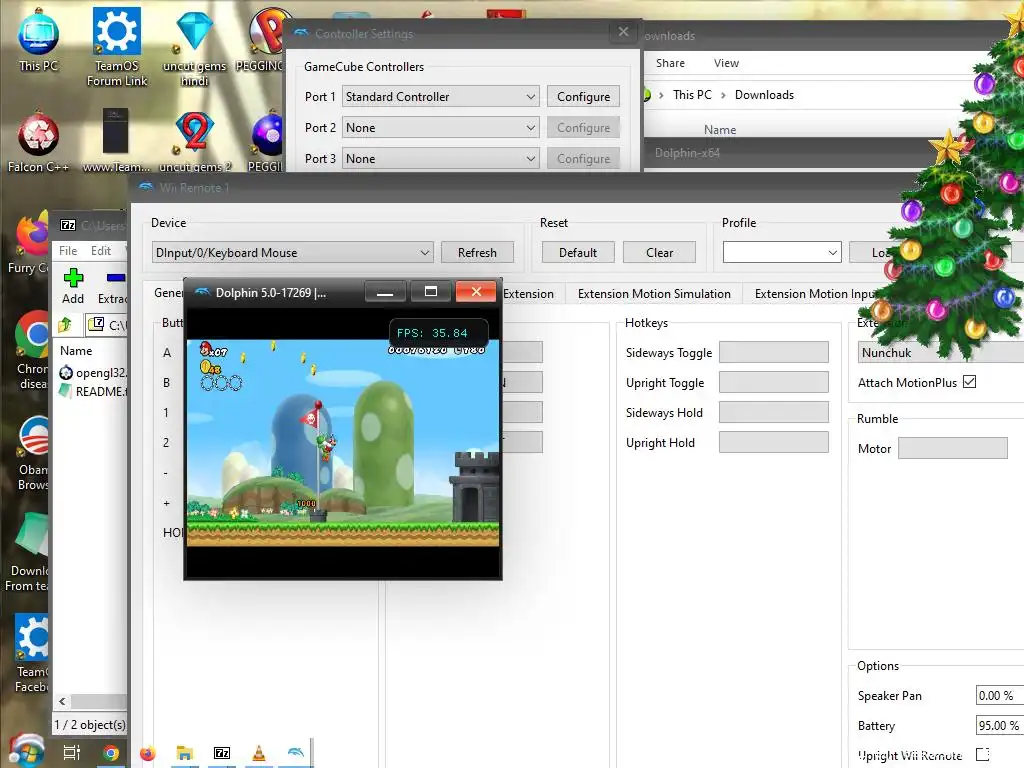This screenshot has width=1024, height=768.
Task: Click the 7-Zip address path field
Action: point(108,325)
